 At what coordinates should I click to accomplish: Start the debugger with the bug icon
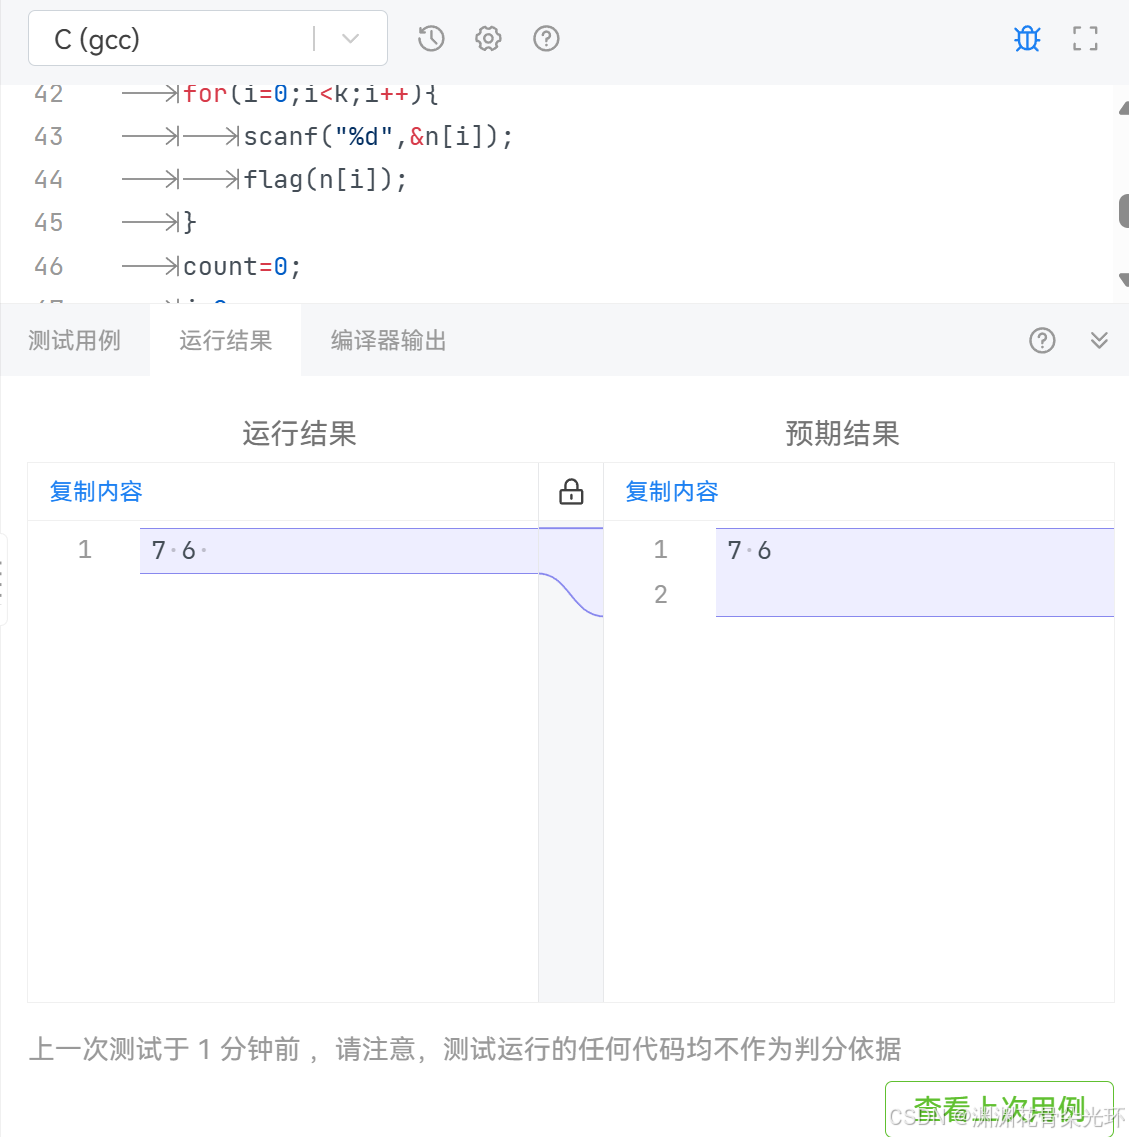1026,38
